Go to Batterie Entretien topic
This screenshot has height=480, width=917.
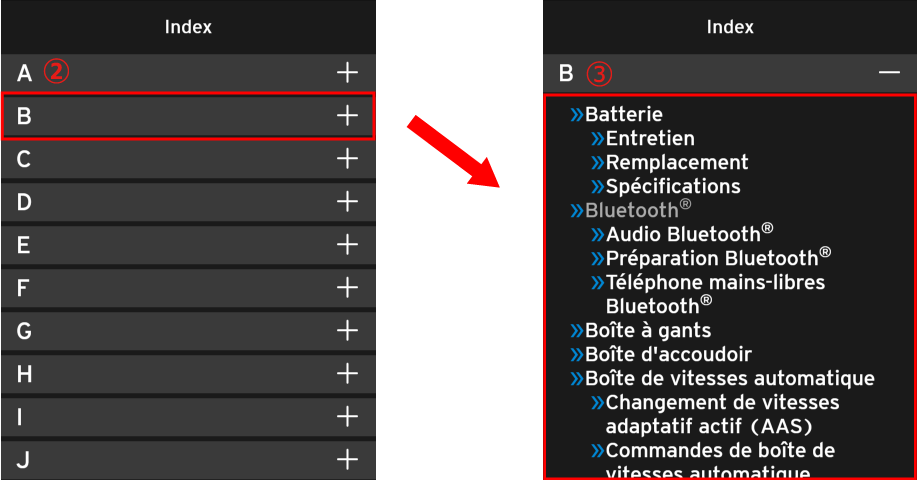click(x=649, y=138)
